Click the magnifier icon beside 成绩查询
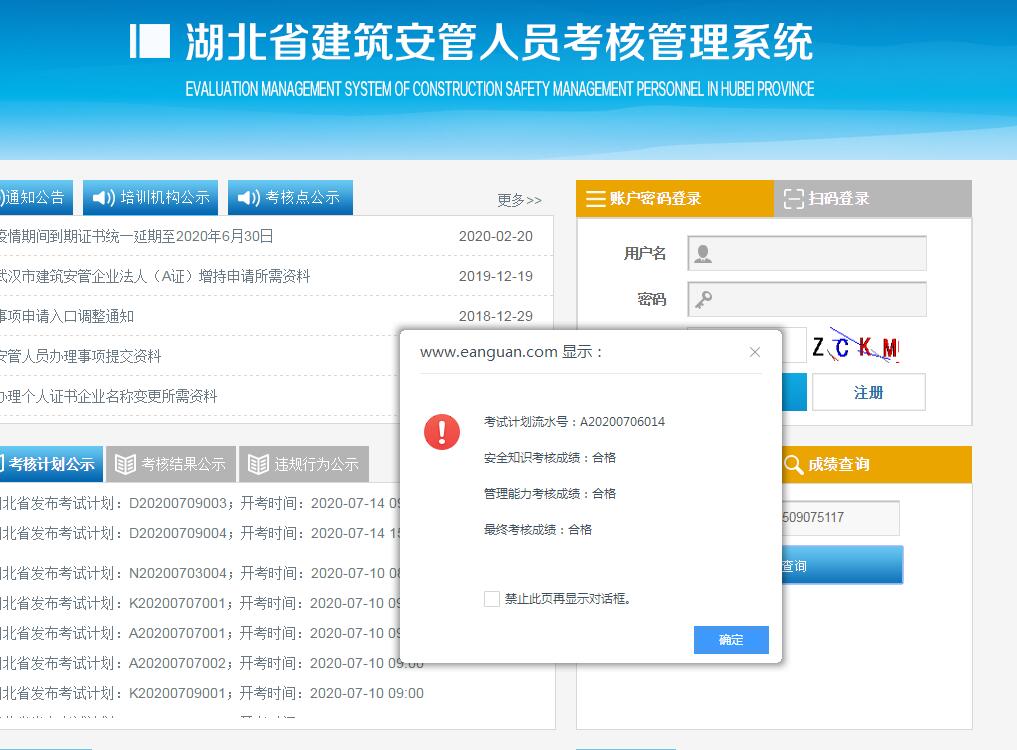 (x=793, y=465)
